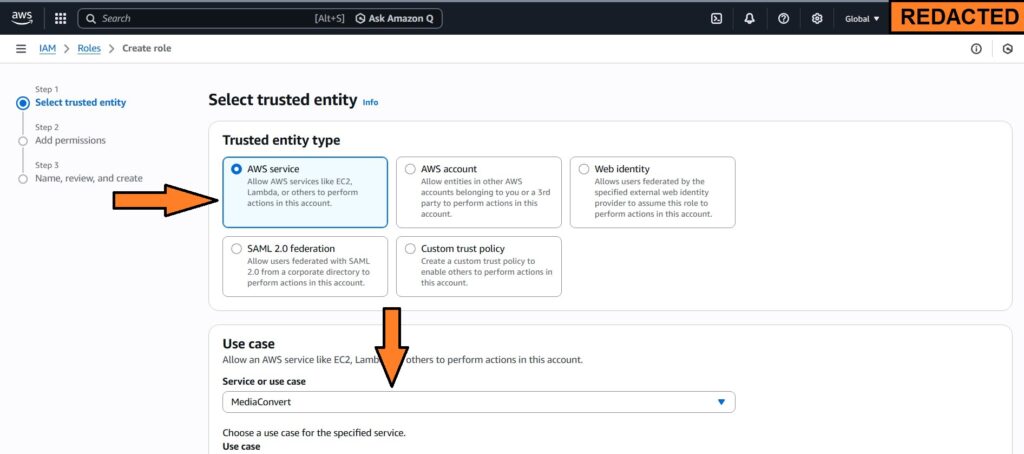Click Info link beside Select trusted entity
Viewport: 1024px width, 454px height.
pos(370,102)
